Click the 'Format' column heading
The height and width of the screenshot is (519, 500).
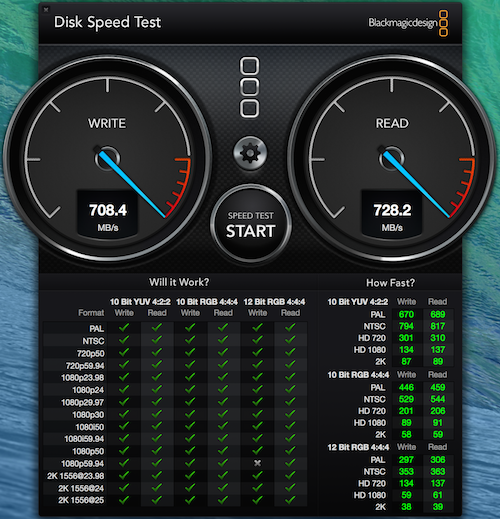point(91,313)
